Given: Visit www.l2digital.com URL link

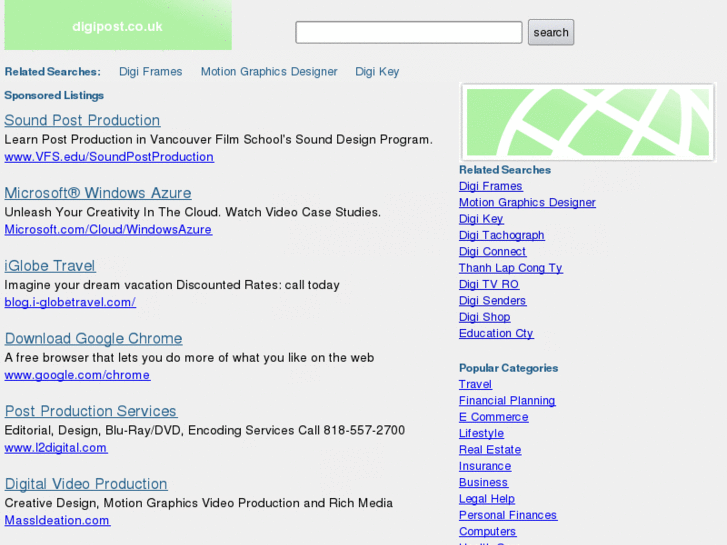Looking at the screenshot, I should (56, 448).
